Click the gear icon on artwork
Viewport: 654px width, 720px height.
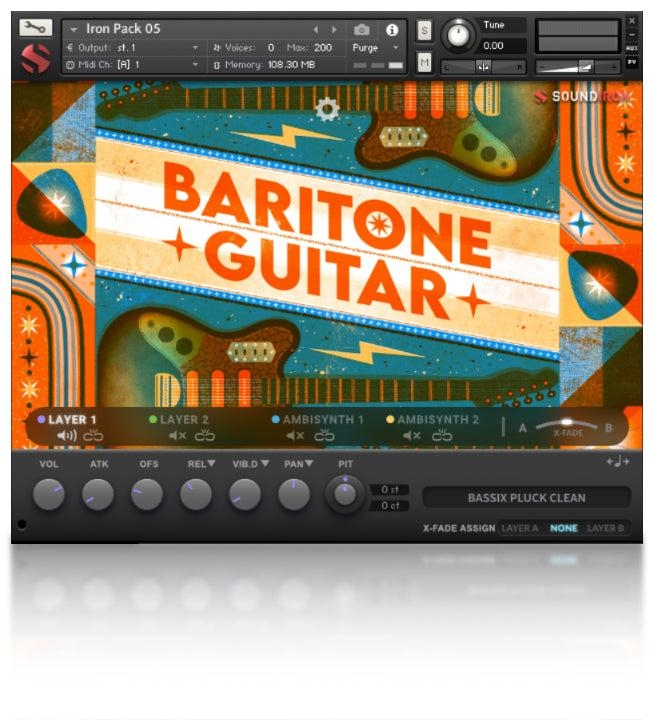coord(326,108)
